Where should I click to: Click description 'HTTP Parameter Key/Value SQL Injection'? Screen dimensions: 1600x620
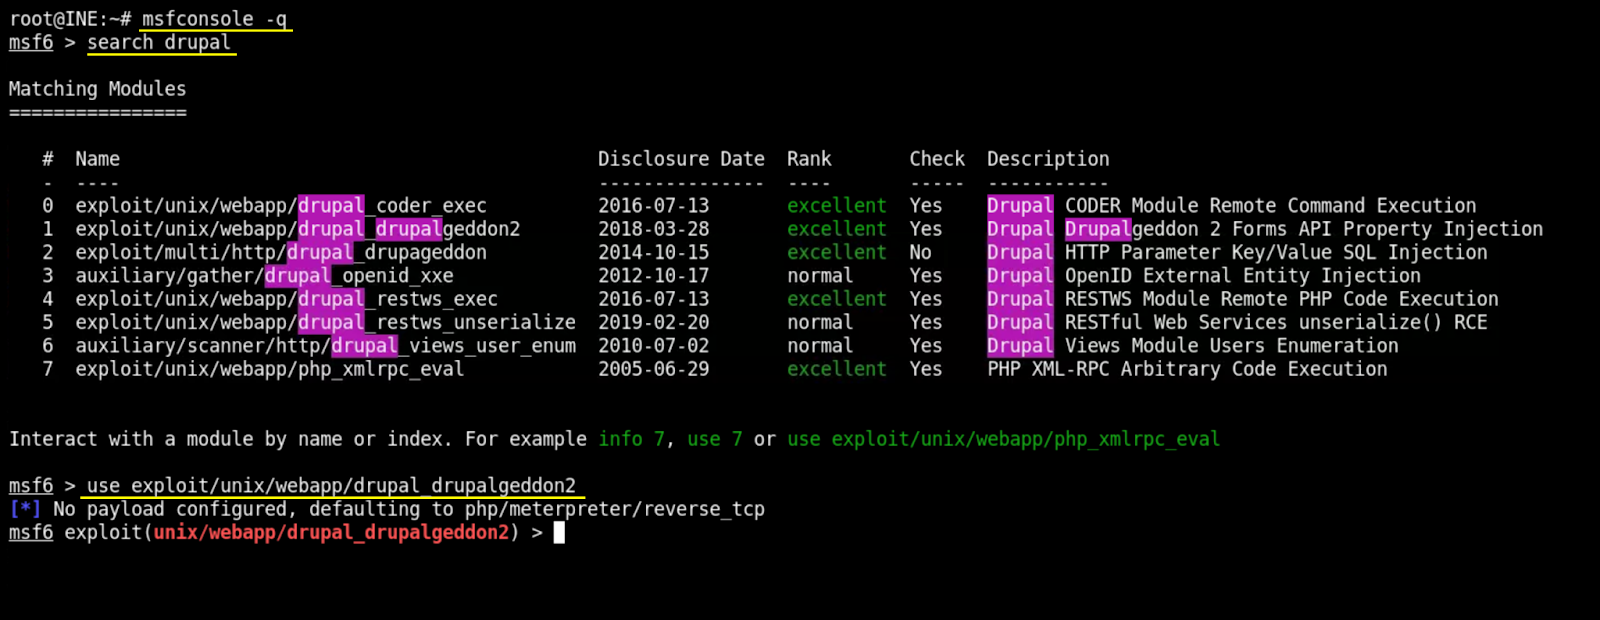point(1276,252)
